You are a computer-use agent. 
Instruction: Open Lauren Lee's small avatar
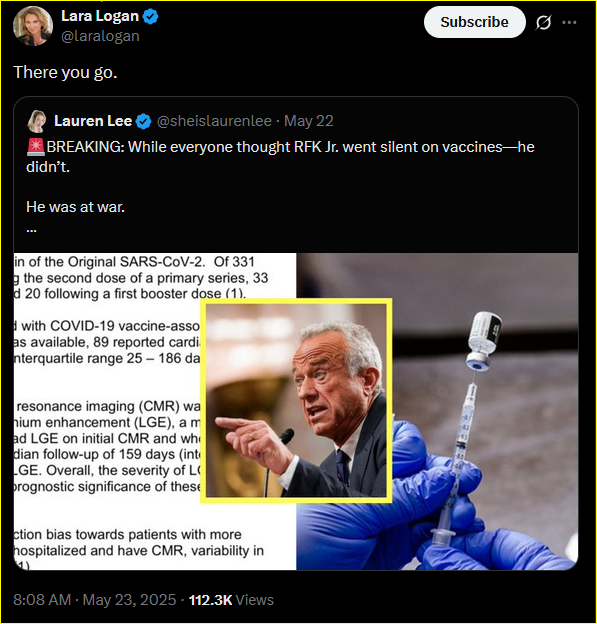click(x=37, y=121)
